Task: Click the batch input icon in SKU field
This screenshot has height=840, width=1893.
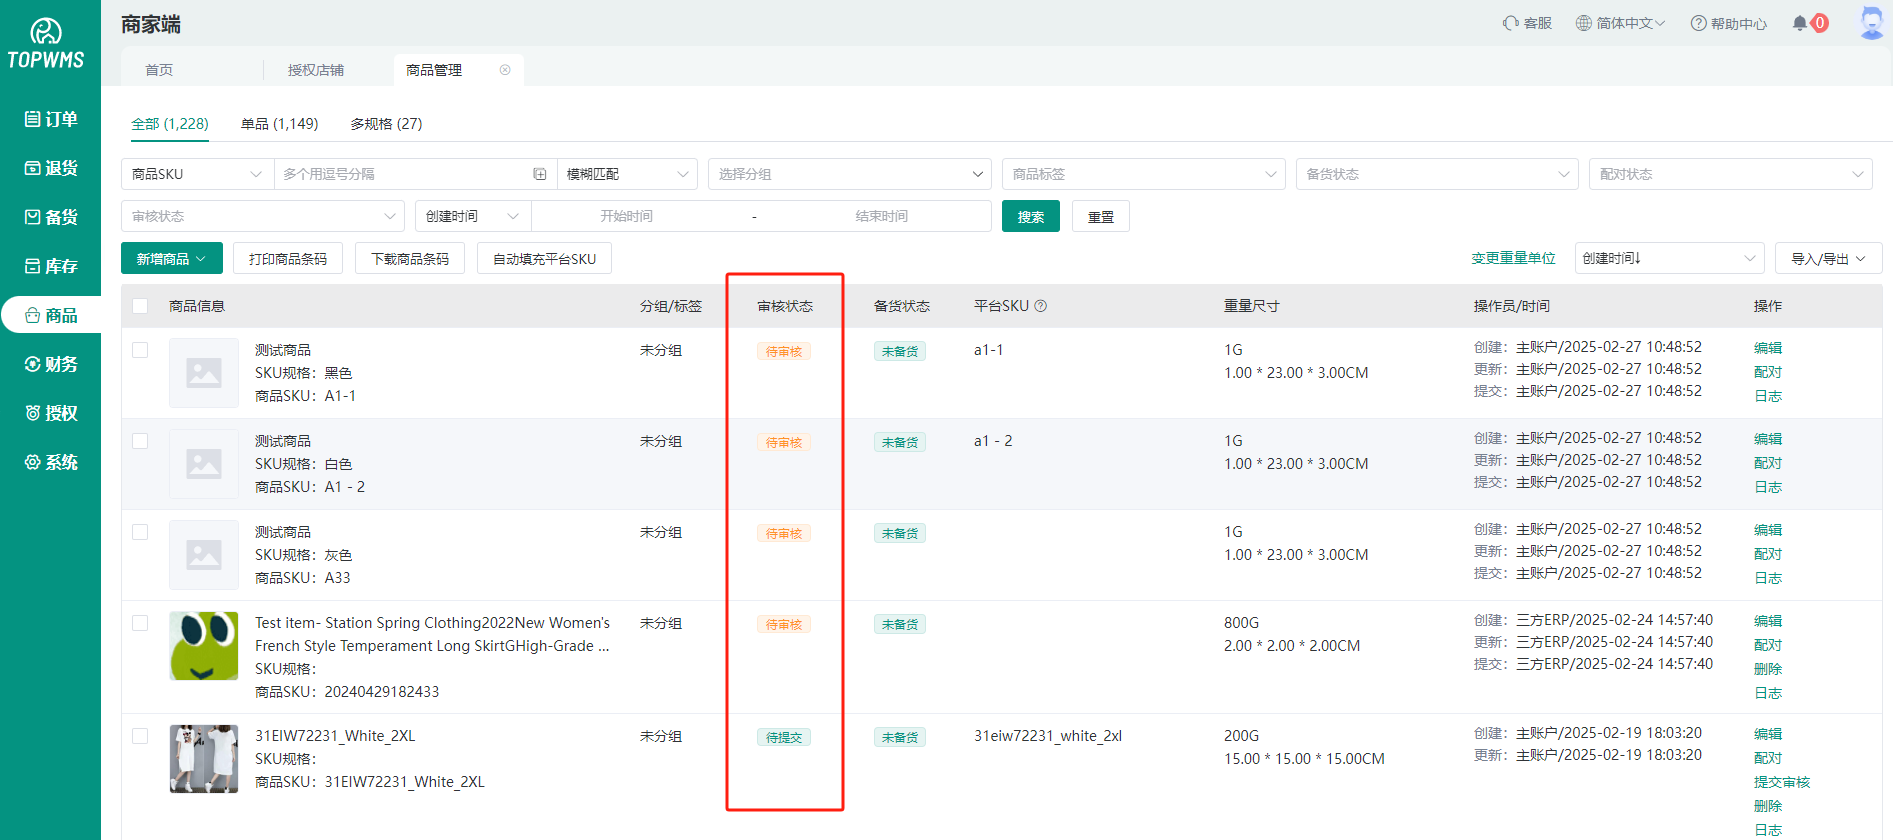Action: tap(540, 174)
